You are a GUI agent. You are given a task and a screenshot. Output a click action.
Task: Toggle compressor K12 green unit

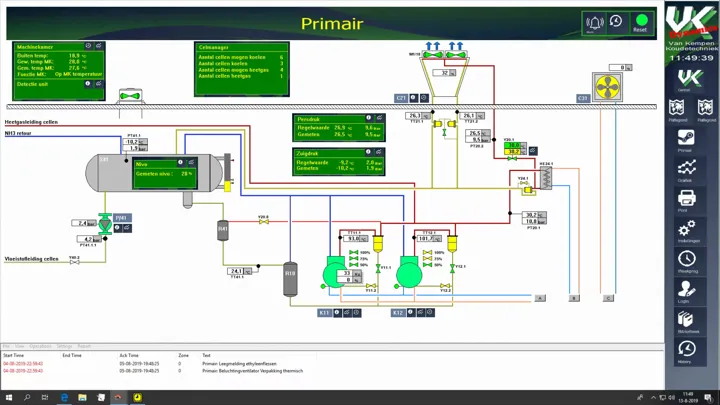409,272
